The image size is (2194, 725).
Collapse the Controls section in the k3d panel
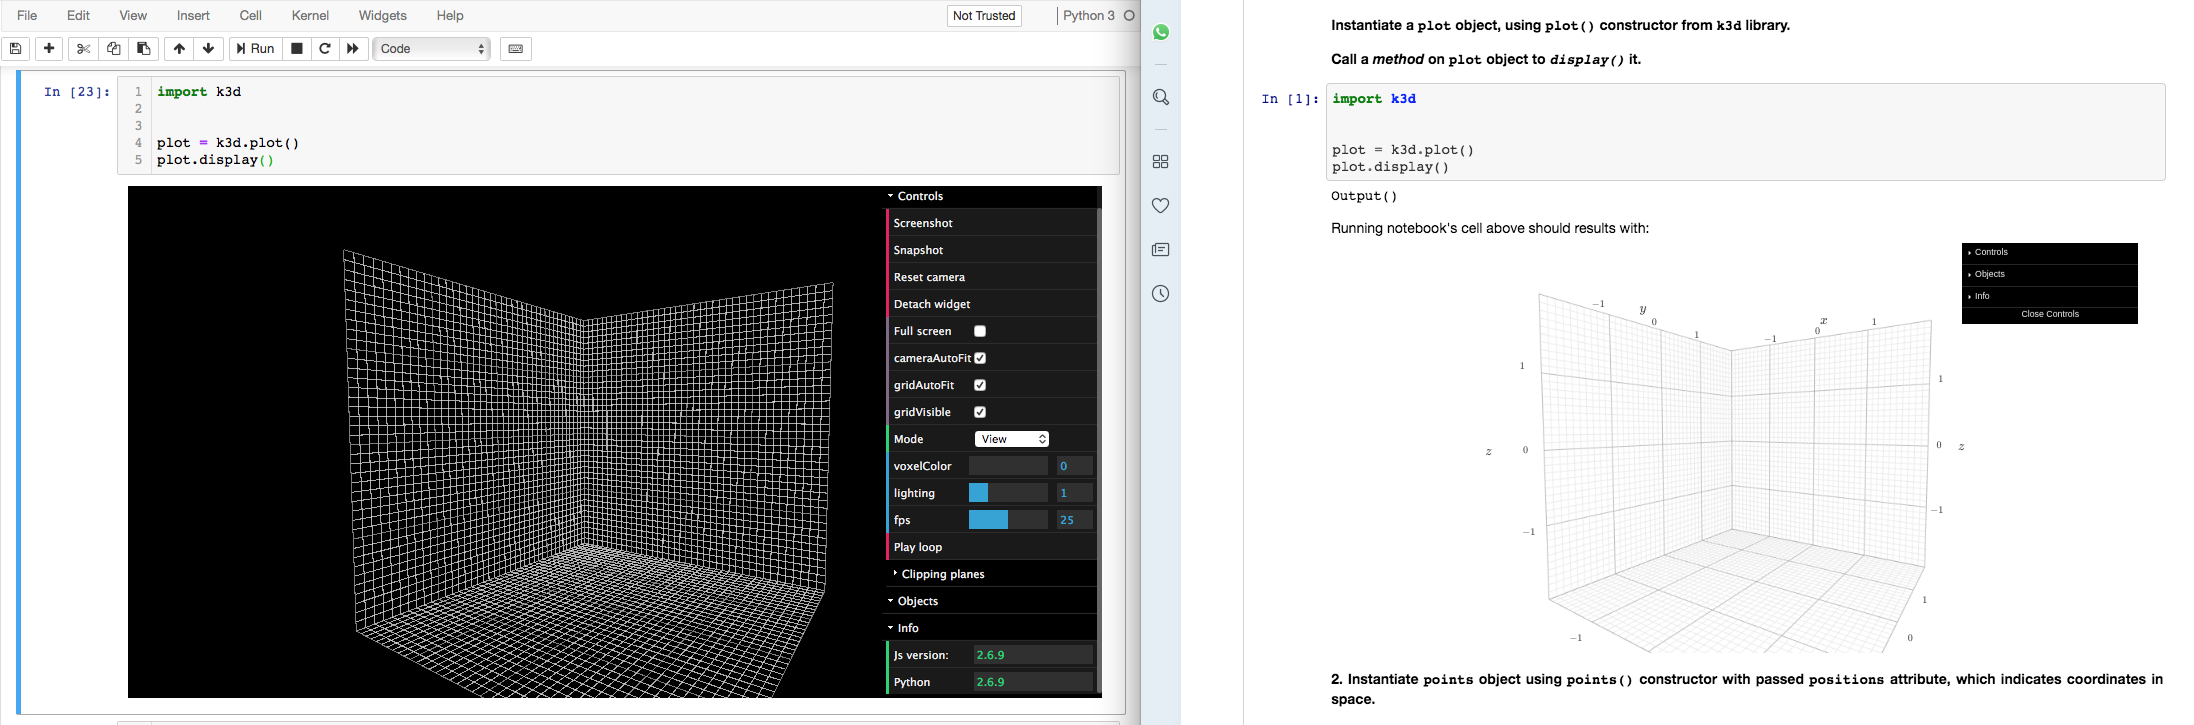pyautogui.click(x=990, y=196)
